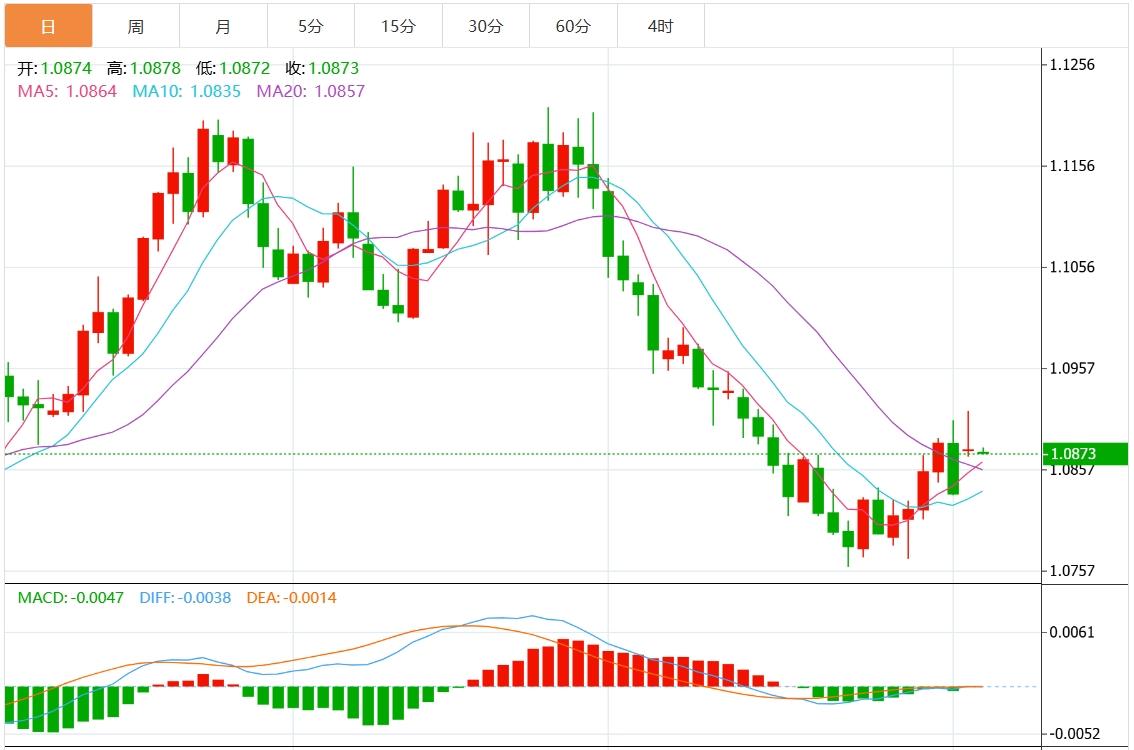Select the 日 daily timeframe tab
Viewport: 1134px width, 750px height.
pyautogui.click(x=48, y=26)
